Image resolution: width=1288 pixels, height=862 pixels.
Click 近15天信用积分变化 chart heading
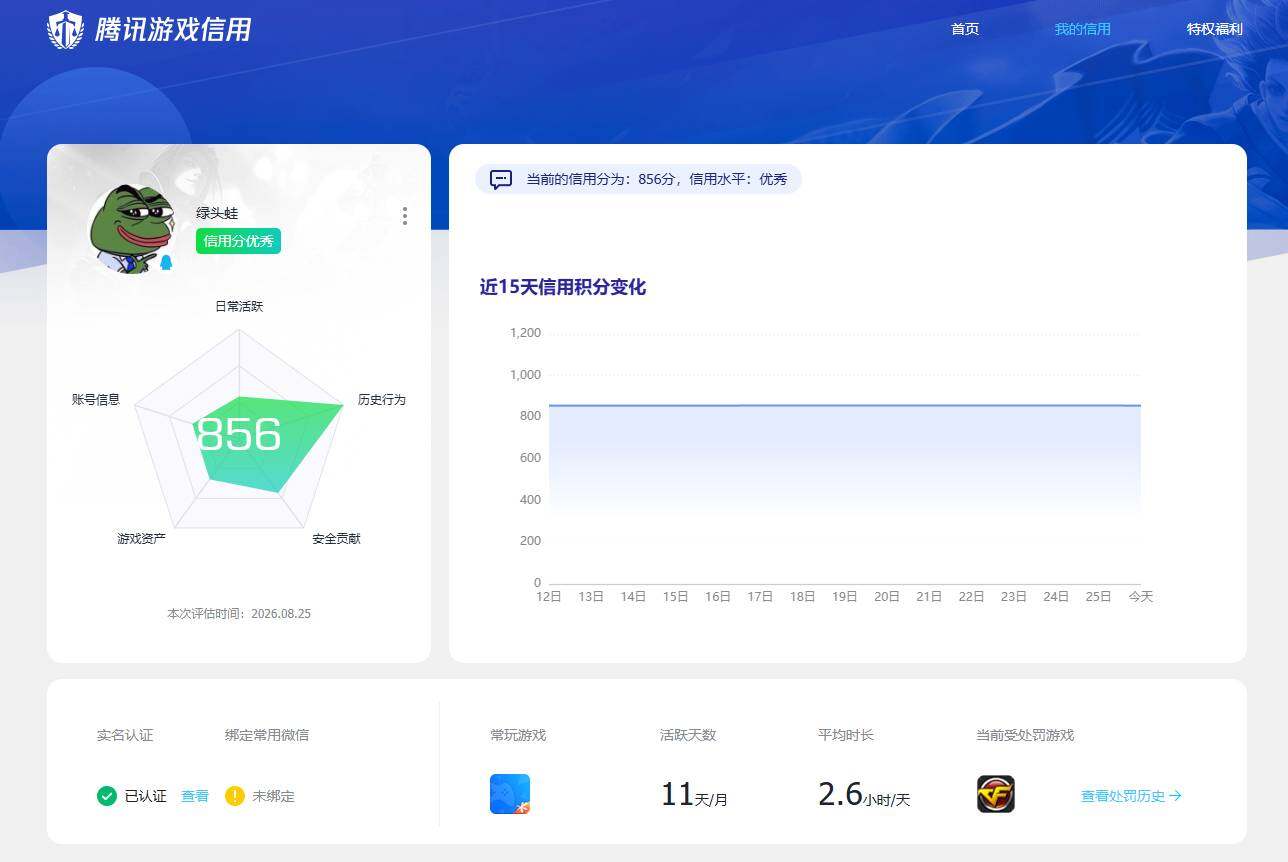(563, 287)
